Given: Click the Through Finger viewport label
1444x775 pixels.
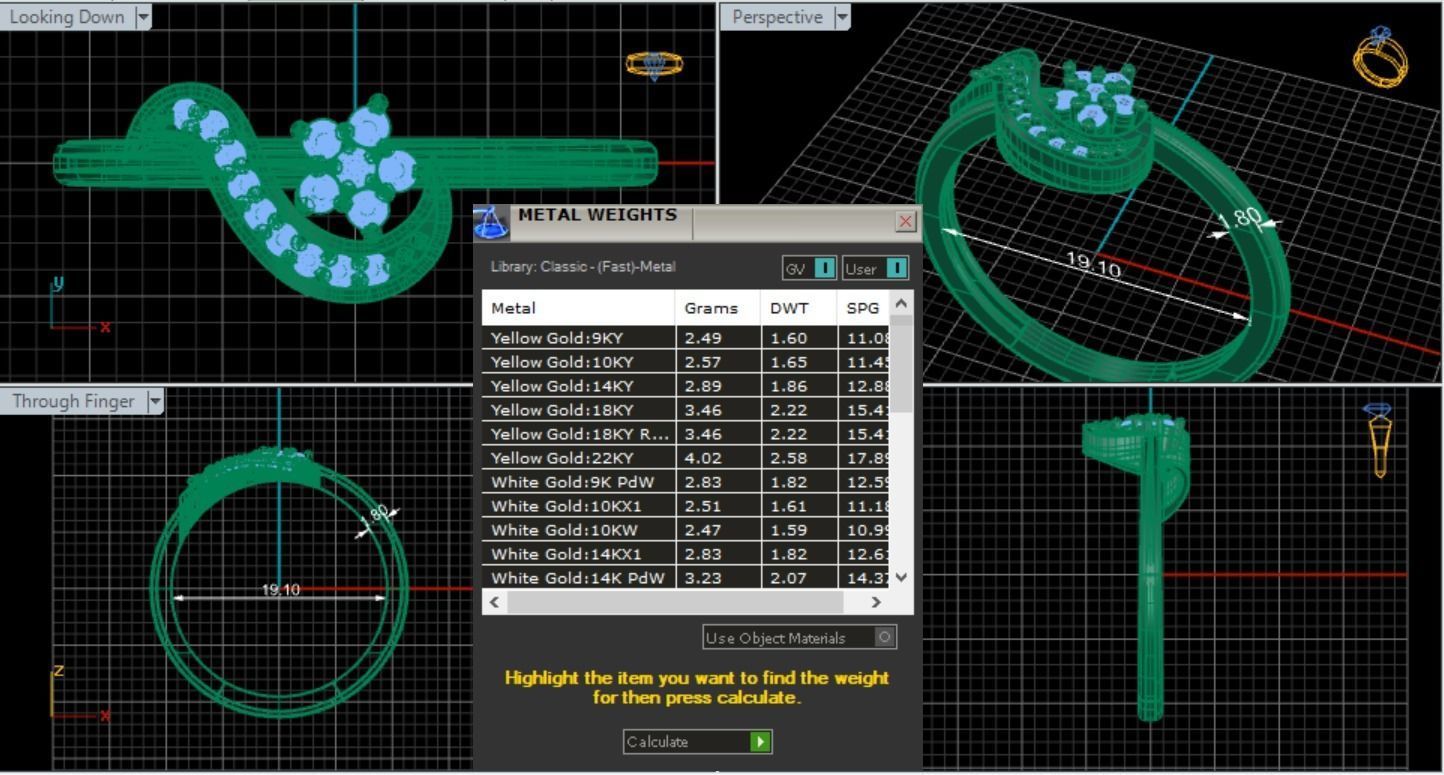Looking at the screenshot, I should [x=73, y=401].
